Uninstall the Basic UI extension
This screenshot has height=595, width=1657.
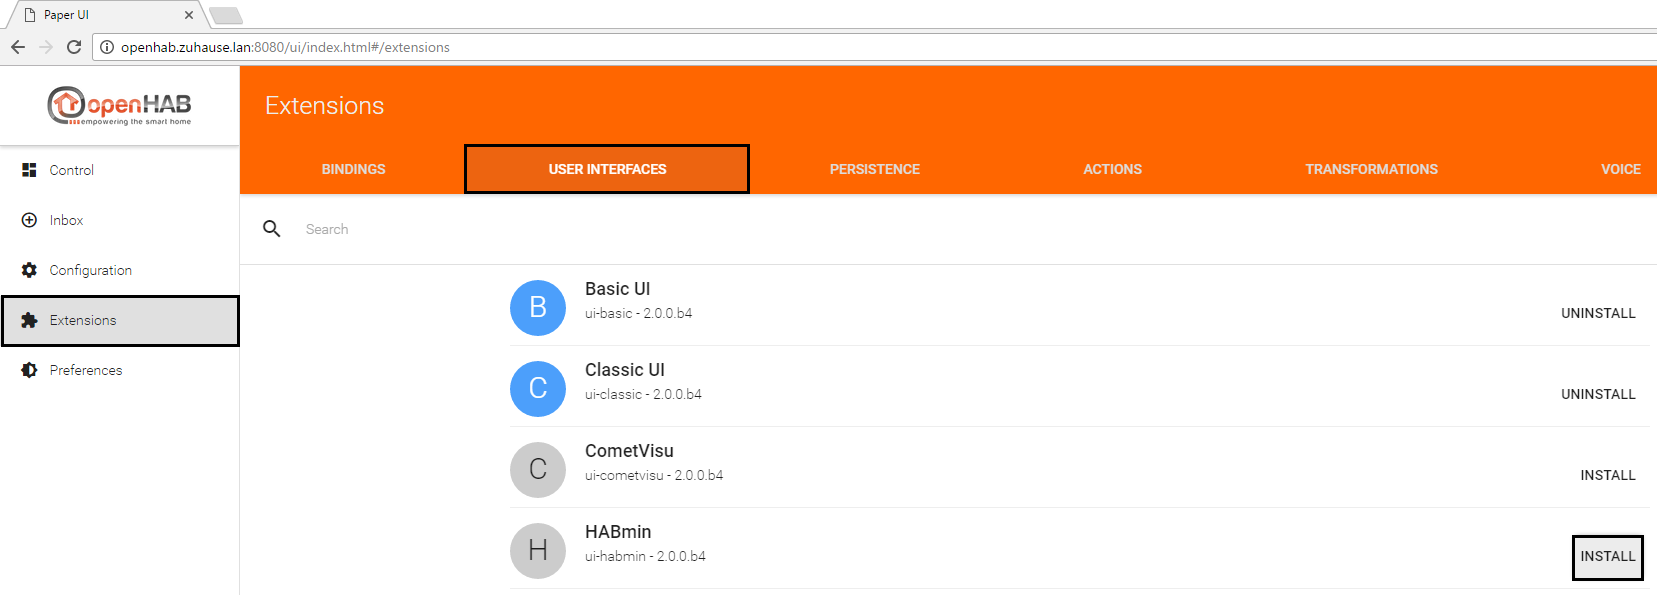[1598, 313]
